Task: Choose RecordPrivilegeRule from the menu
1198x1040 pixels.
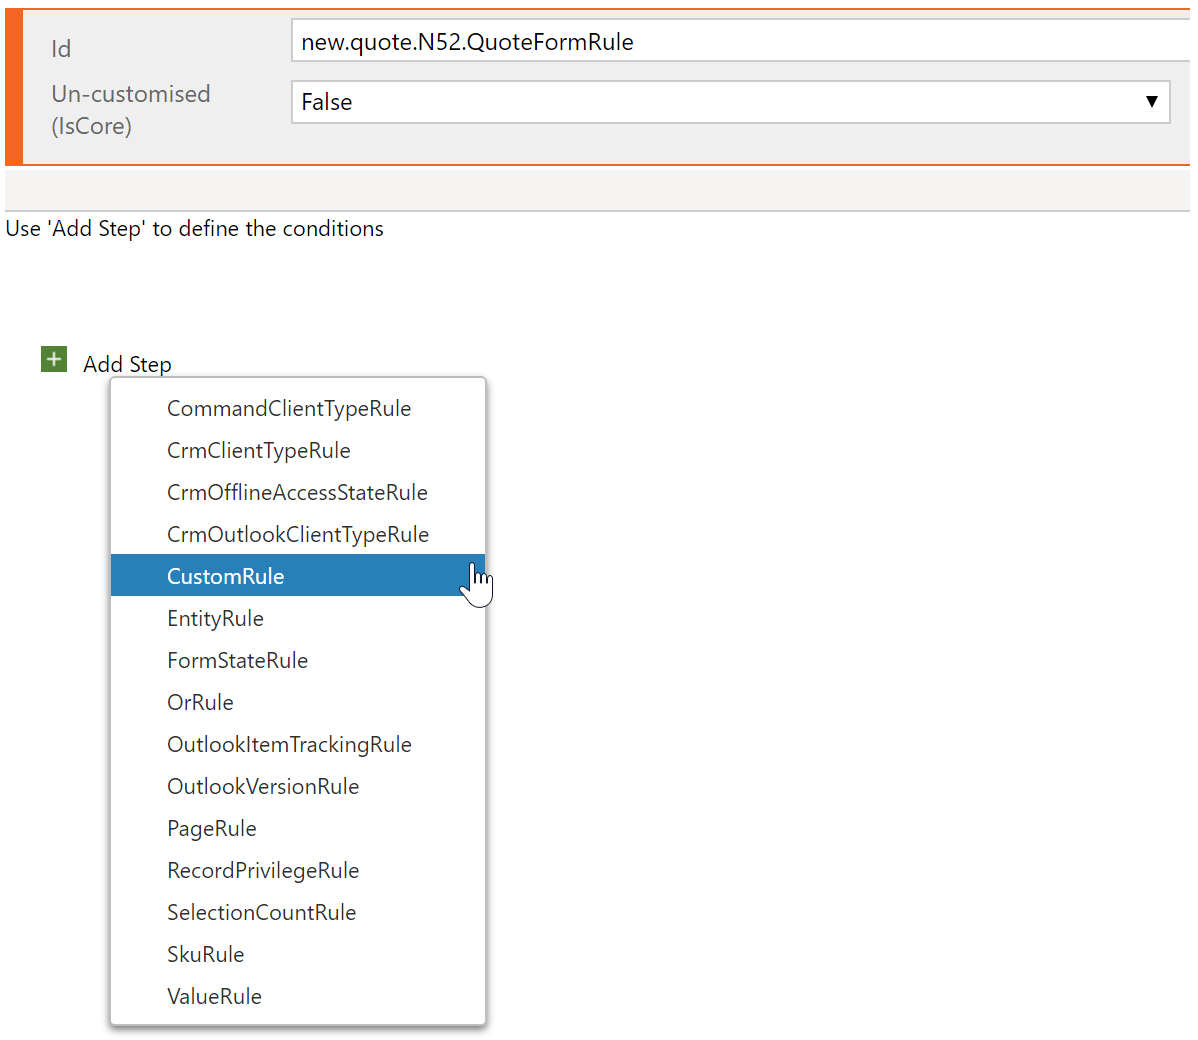Action: pyautogui.click(x=263, y=870)
